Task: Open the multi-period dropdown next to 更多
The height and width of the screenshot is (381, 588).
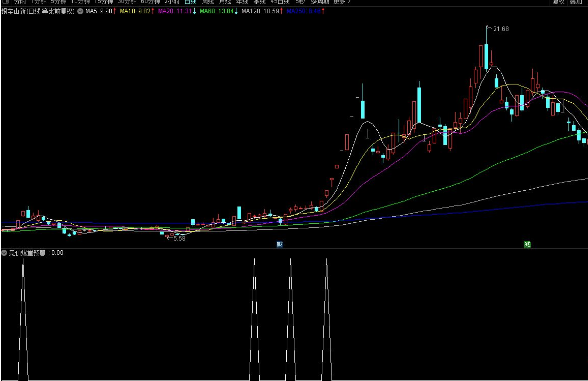Action: (x=320, y=2)
